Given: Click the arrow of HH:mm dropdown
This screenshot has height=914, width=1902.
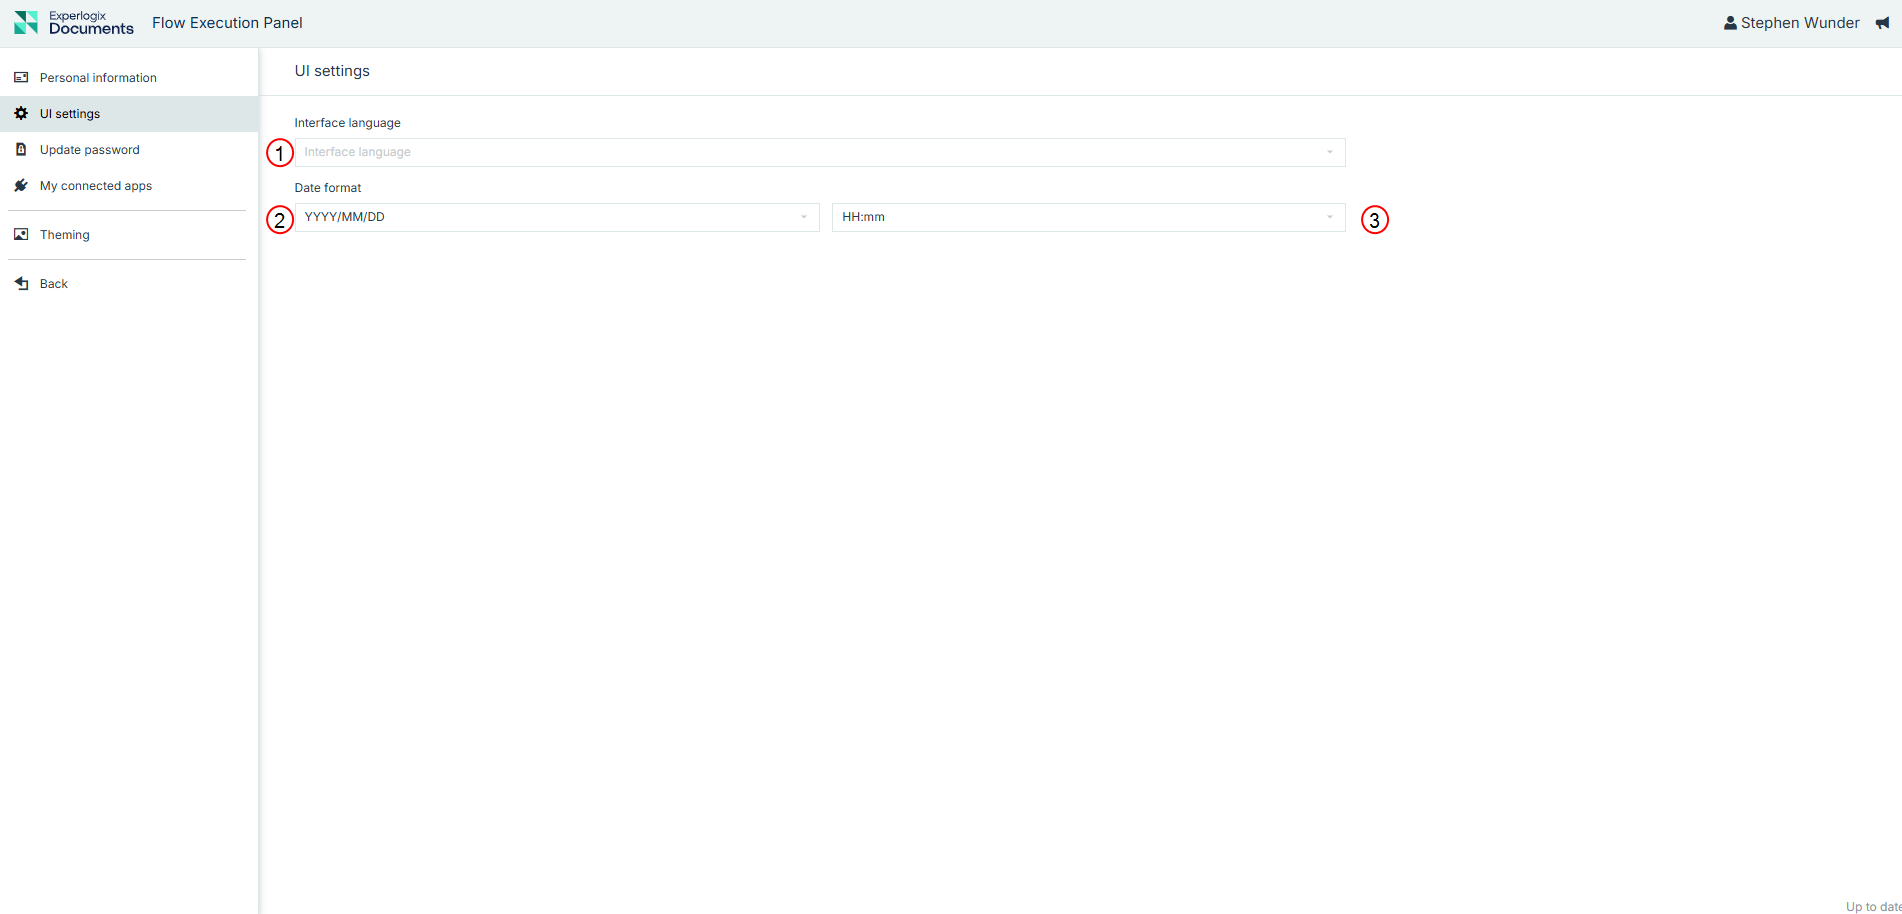Looking at the screenshot, I should 1330,217.
